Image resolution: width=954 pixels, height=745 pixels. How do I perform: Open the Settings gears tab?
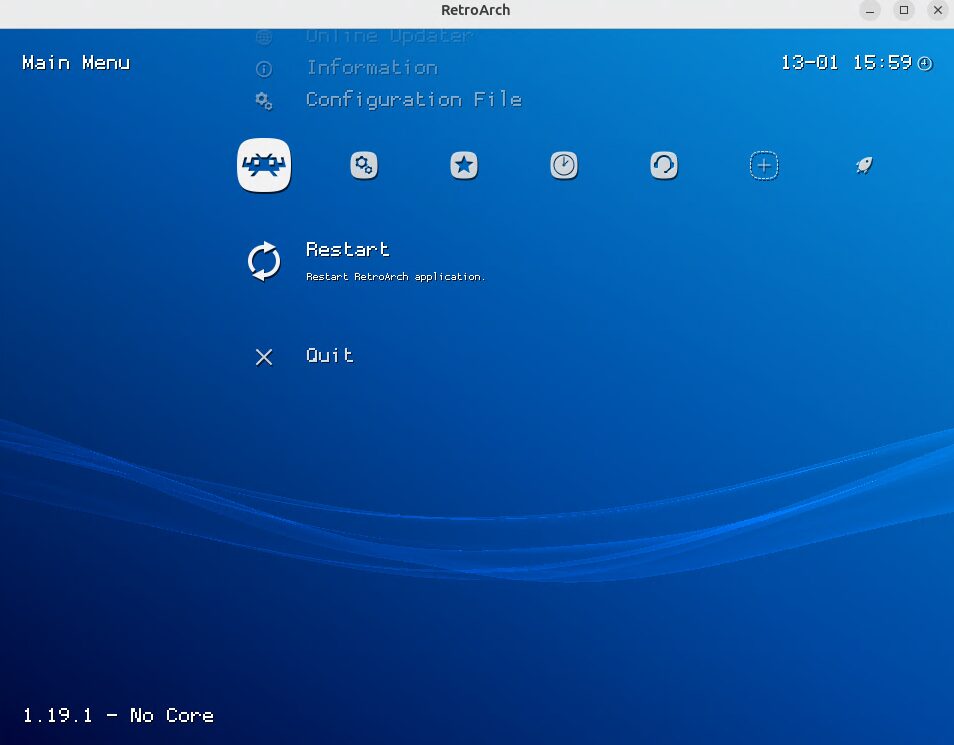click(364, 165)
